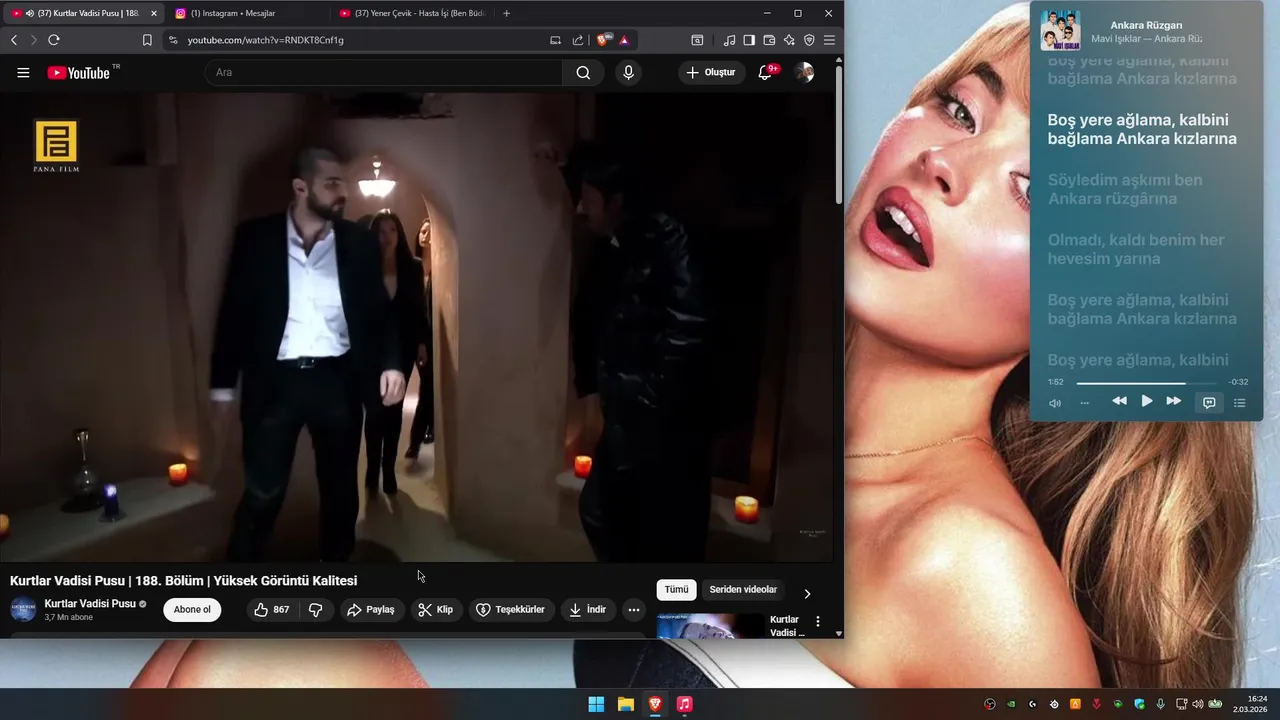
Task: Open Leo AI sparkle icon in toolbar
Action: tap(789, 40)
